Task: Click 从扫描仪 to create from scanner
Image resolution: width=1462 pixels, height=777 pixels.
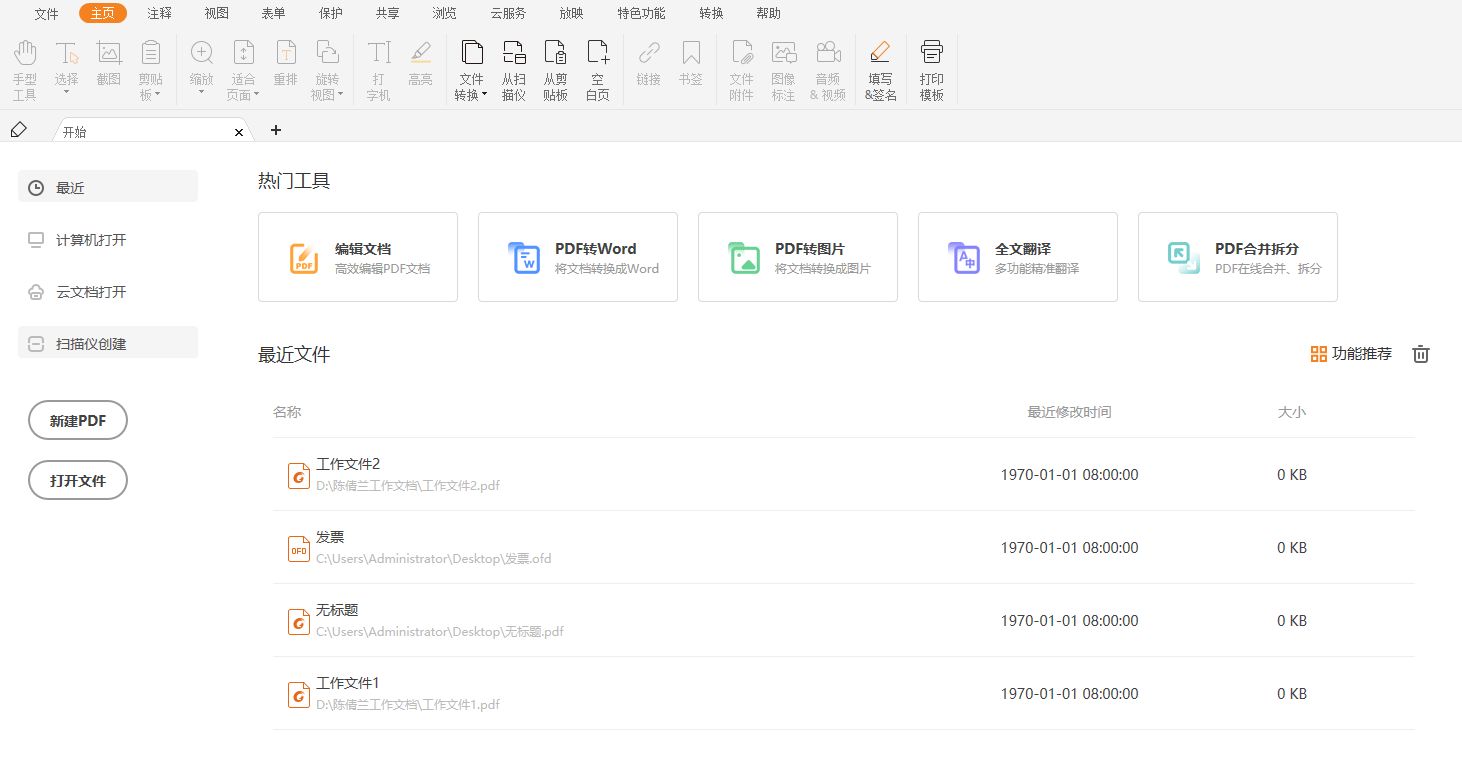Action: [x=513, y=68]
